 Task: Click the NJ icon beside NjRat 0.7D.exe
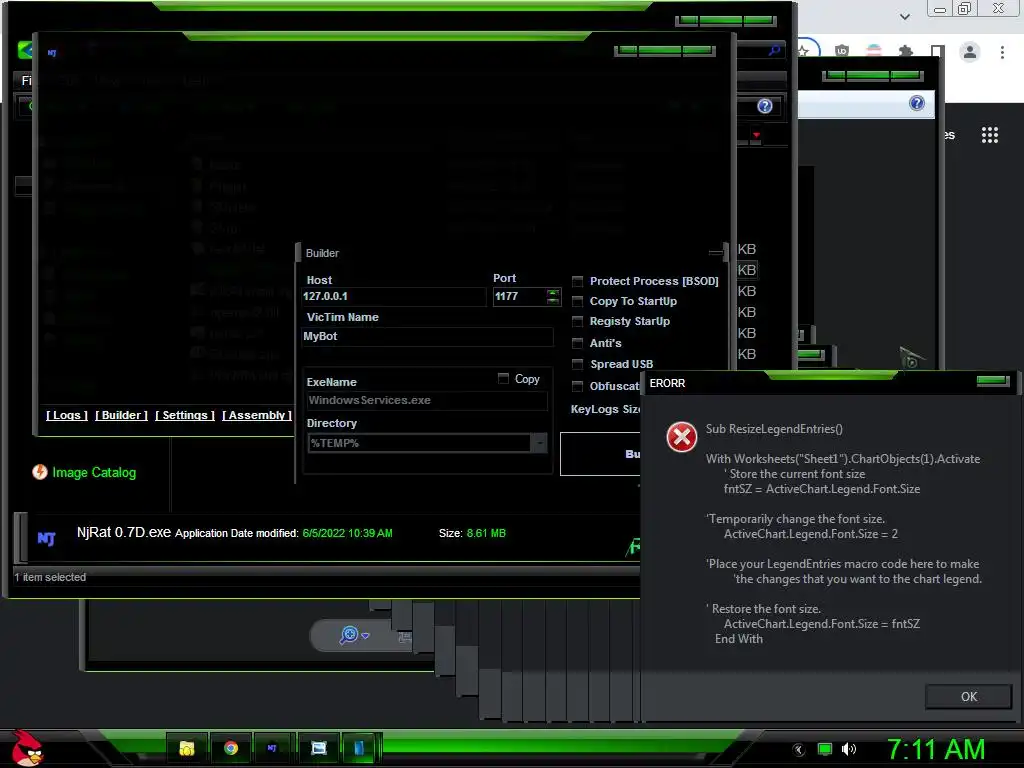pyautogui.click(x=46, y=538)
